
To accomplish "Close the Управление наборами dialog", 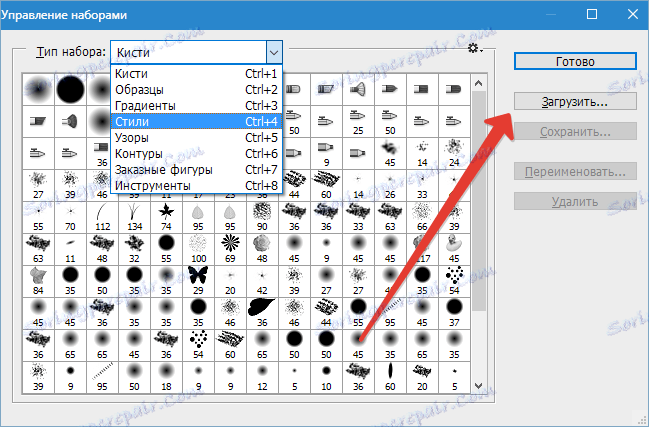I will pyautogui.click(x=632, y=14).
